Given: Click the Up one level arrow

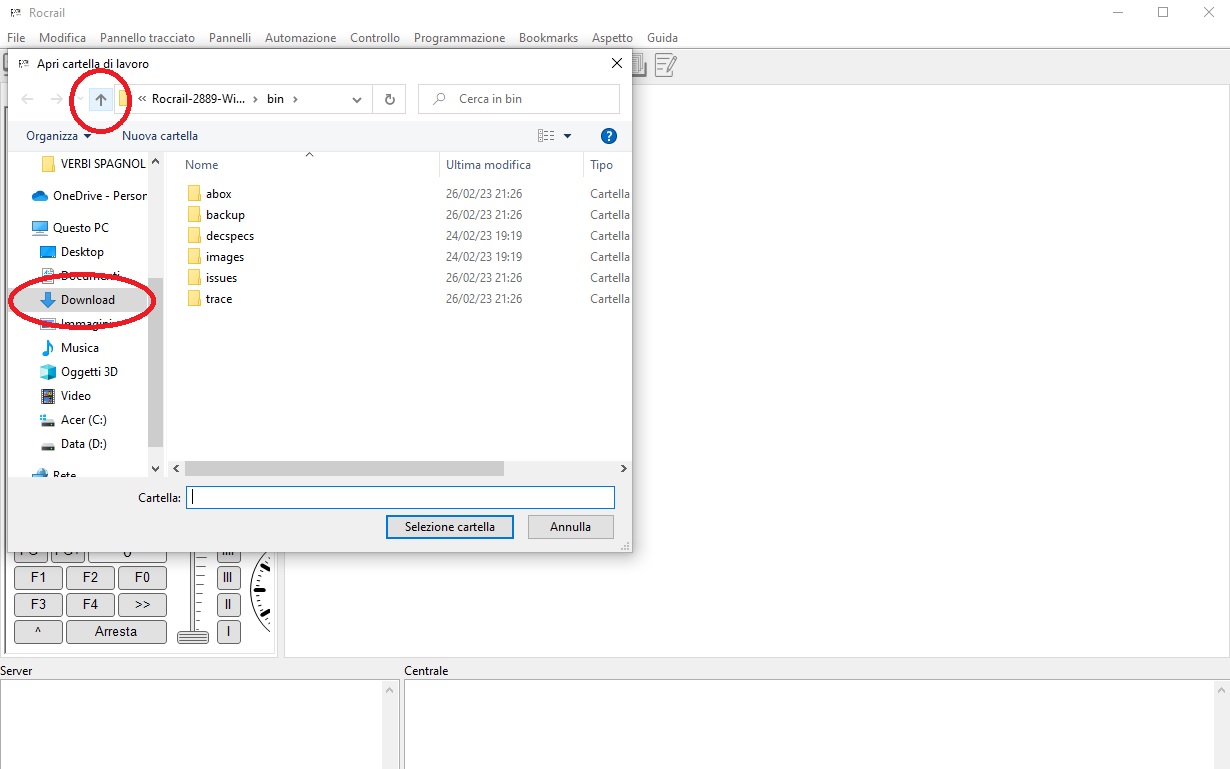Looking at the screenshot, I should [100, 99].
